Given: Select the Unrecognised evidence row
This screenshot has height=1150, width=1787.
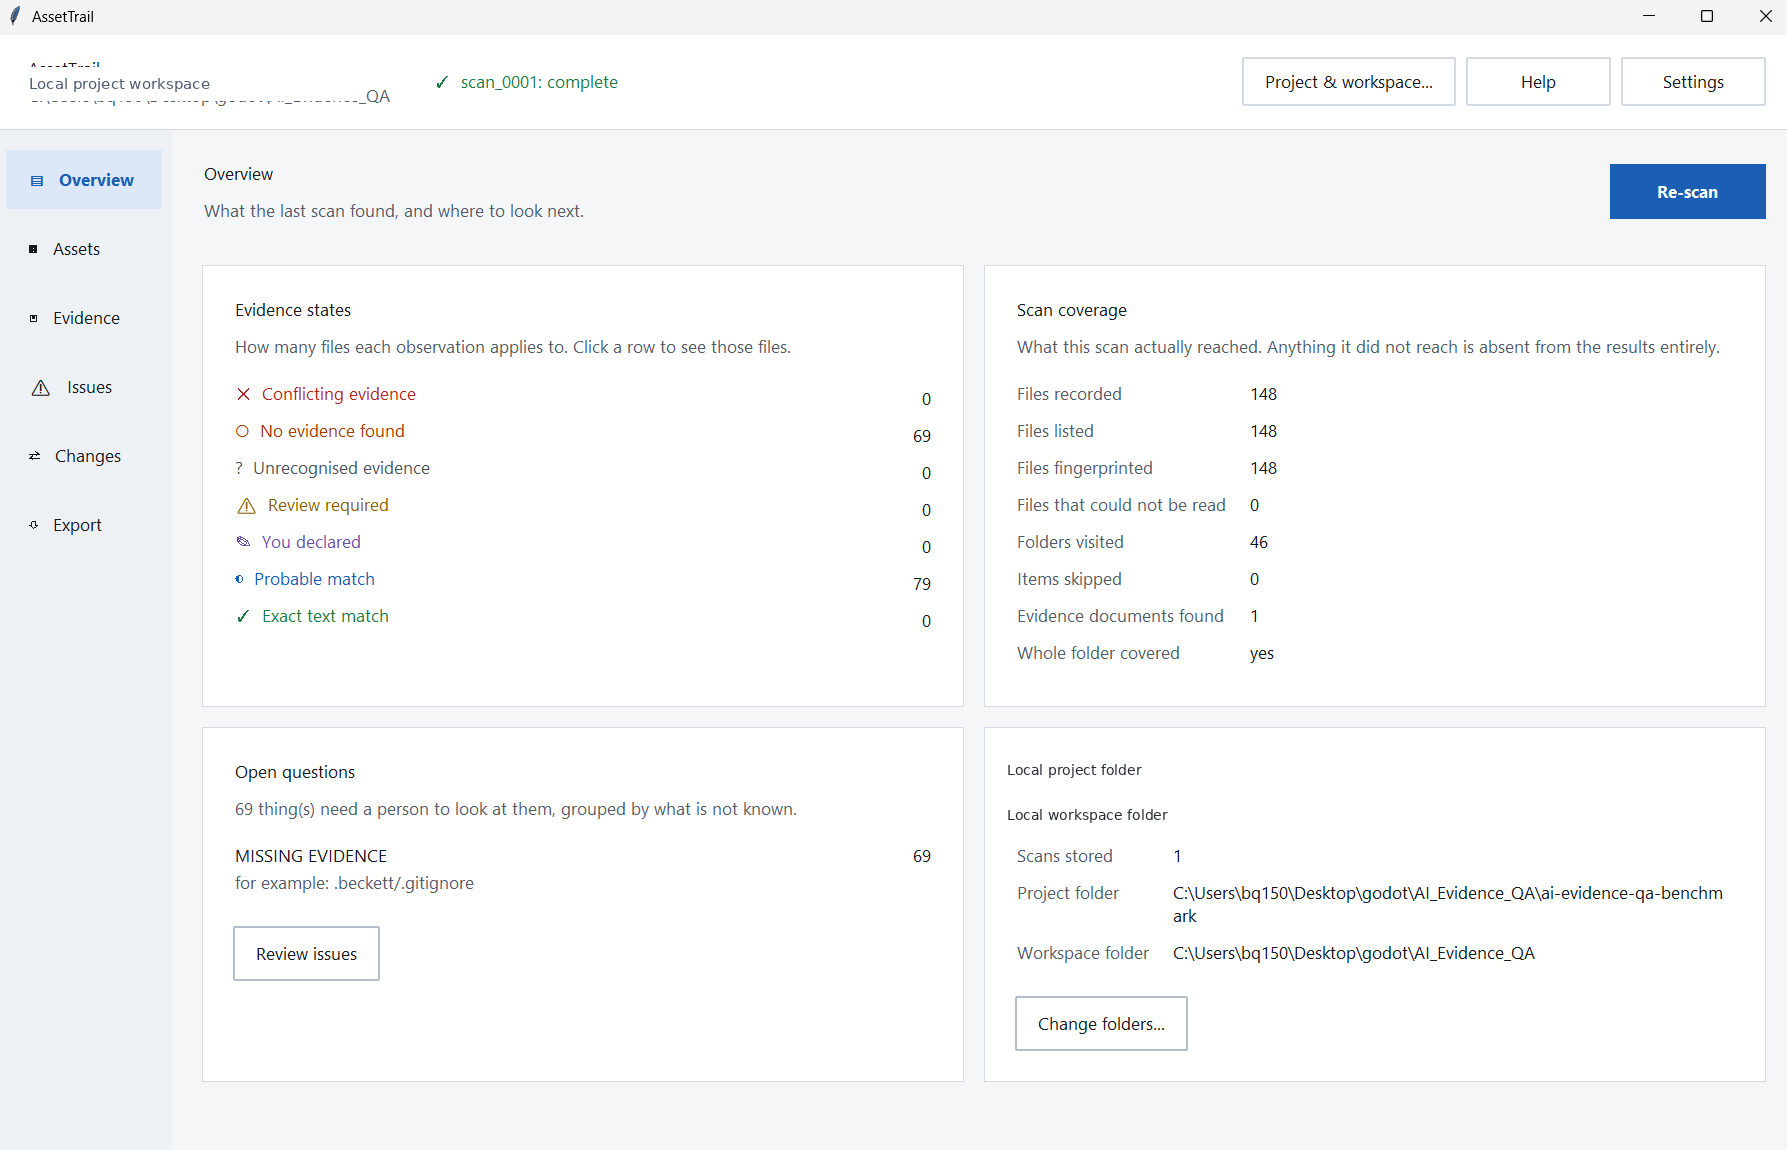Looking at the screenshot, I should coord(583,469).
